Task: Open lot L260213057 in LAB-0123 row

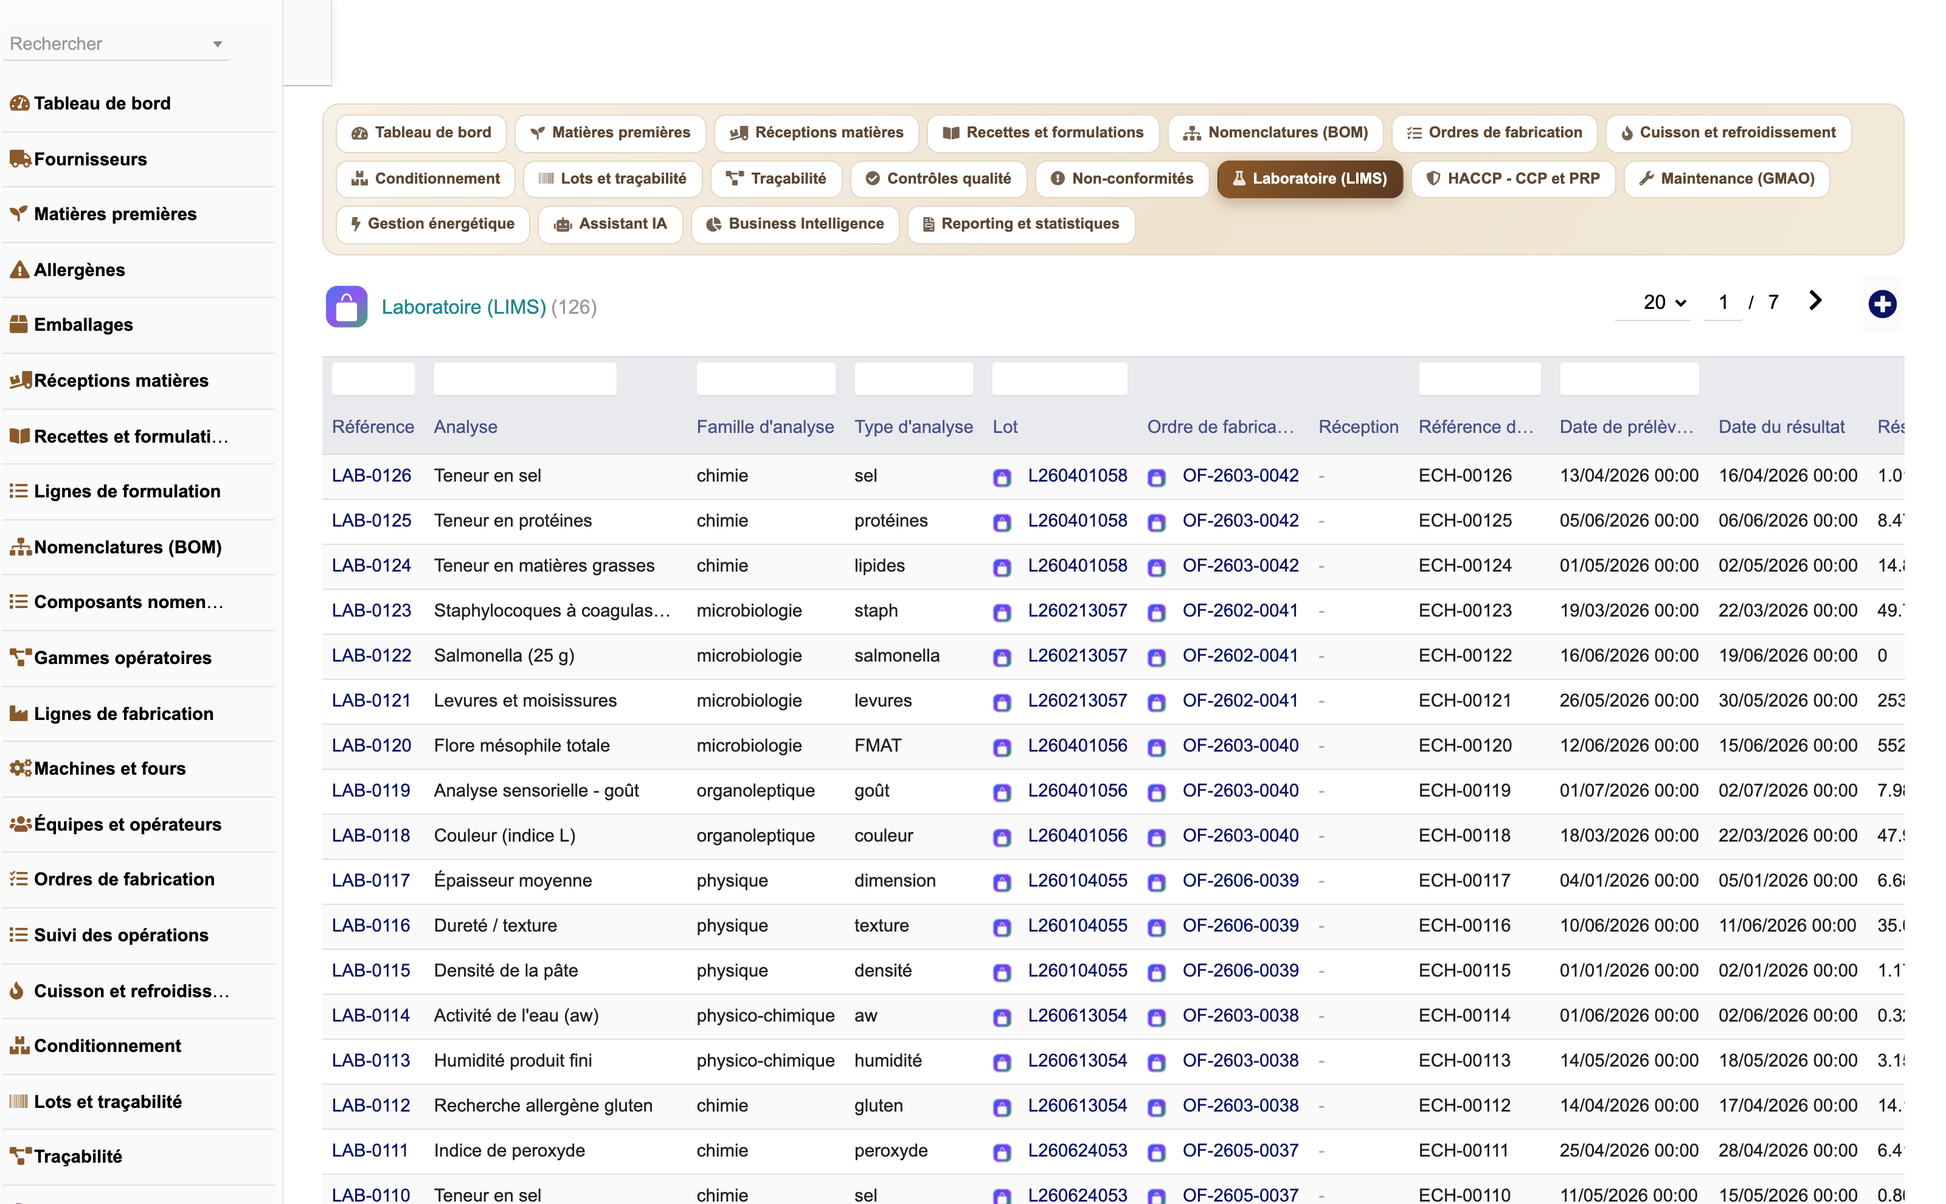Action: click(1077, 611)
